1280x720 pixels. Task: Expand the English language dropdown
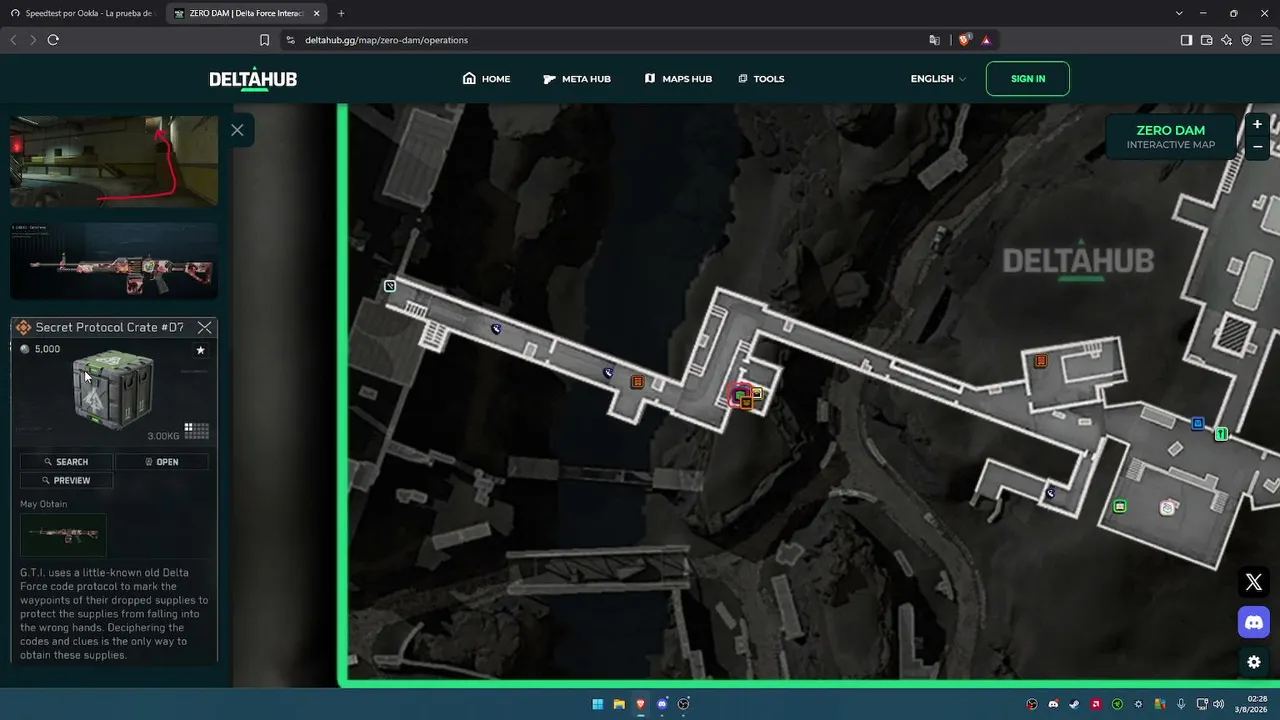pyautogui.click(x=938, y=79)
